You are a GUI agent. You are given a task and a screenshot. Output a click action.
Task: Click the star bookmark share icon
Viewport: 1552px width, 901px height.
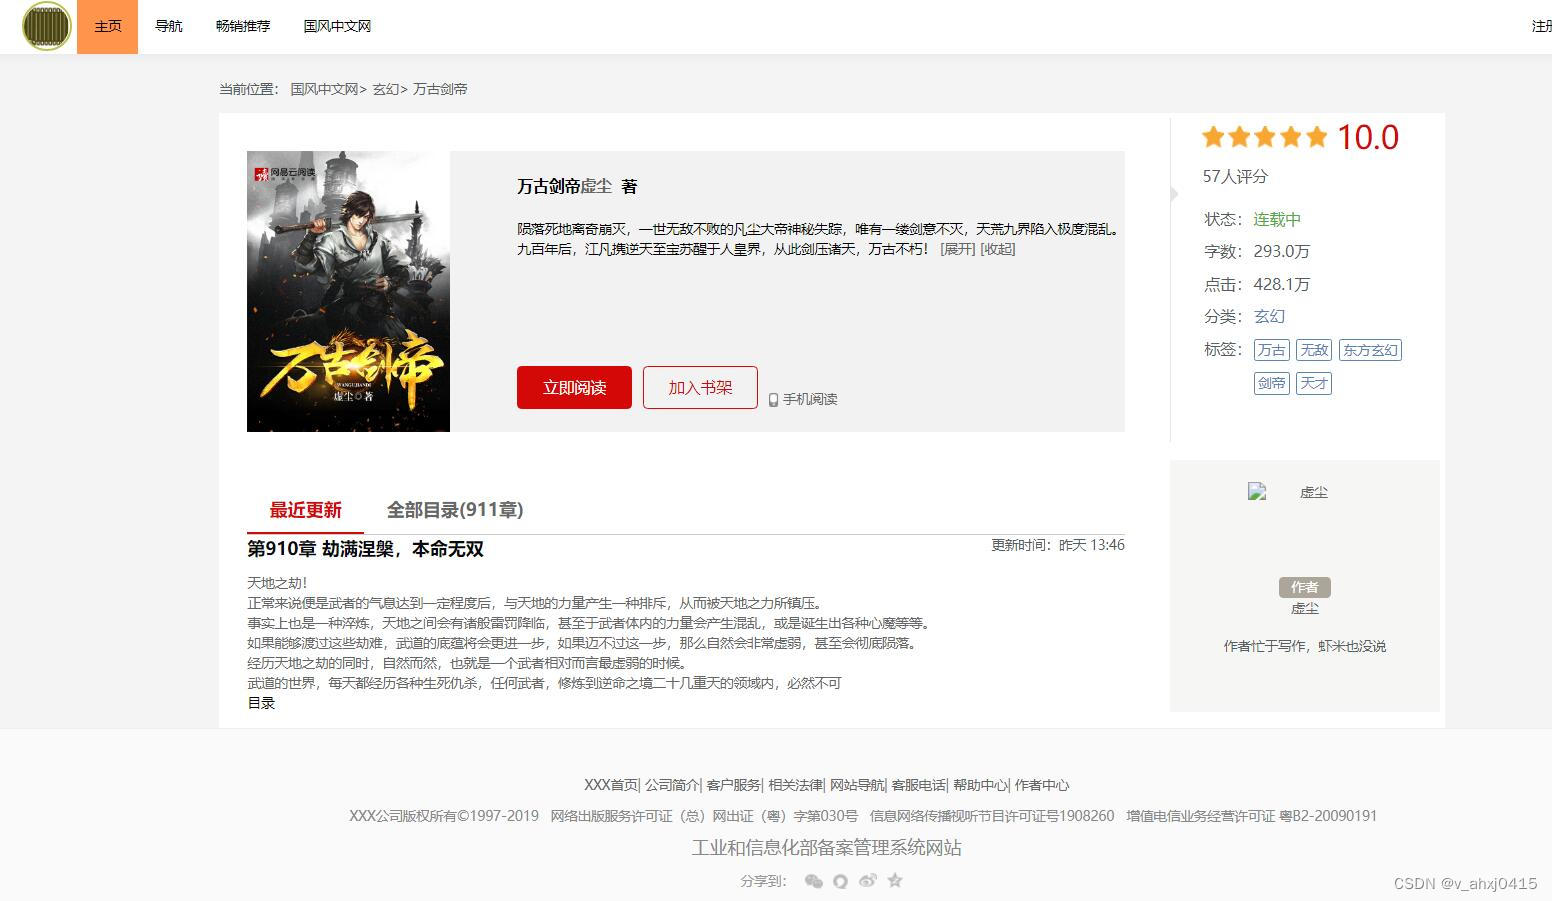click(x=895, y=880)
